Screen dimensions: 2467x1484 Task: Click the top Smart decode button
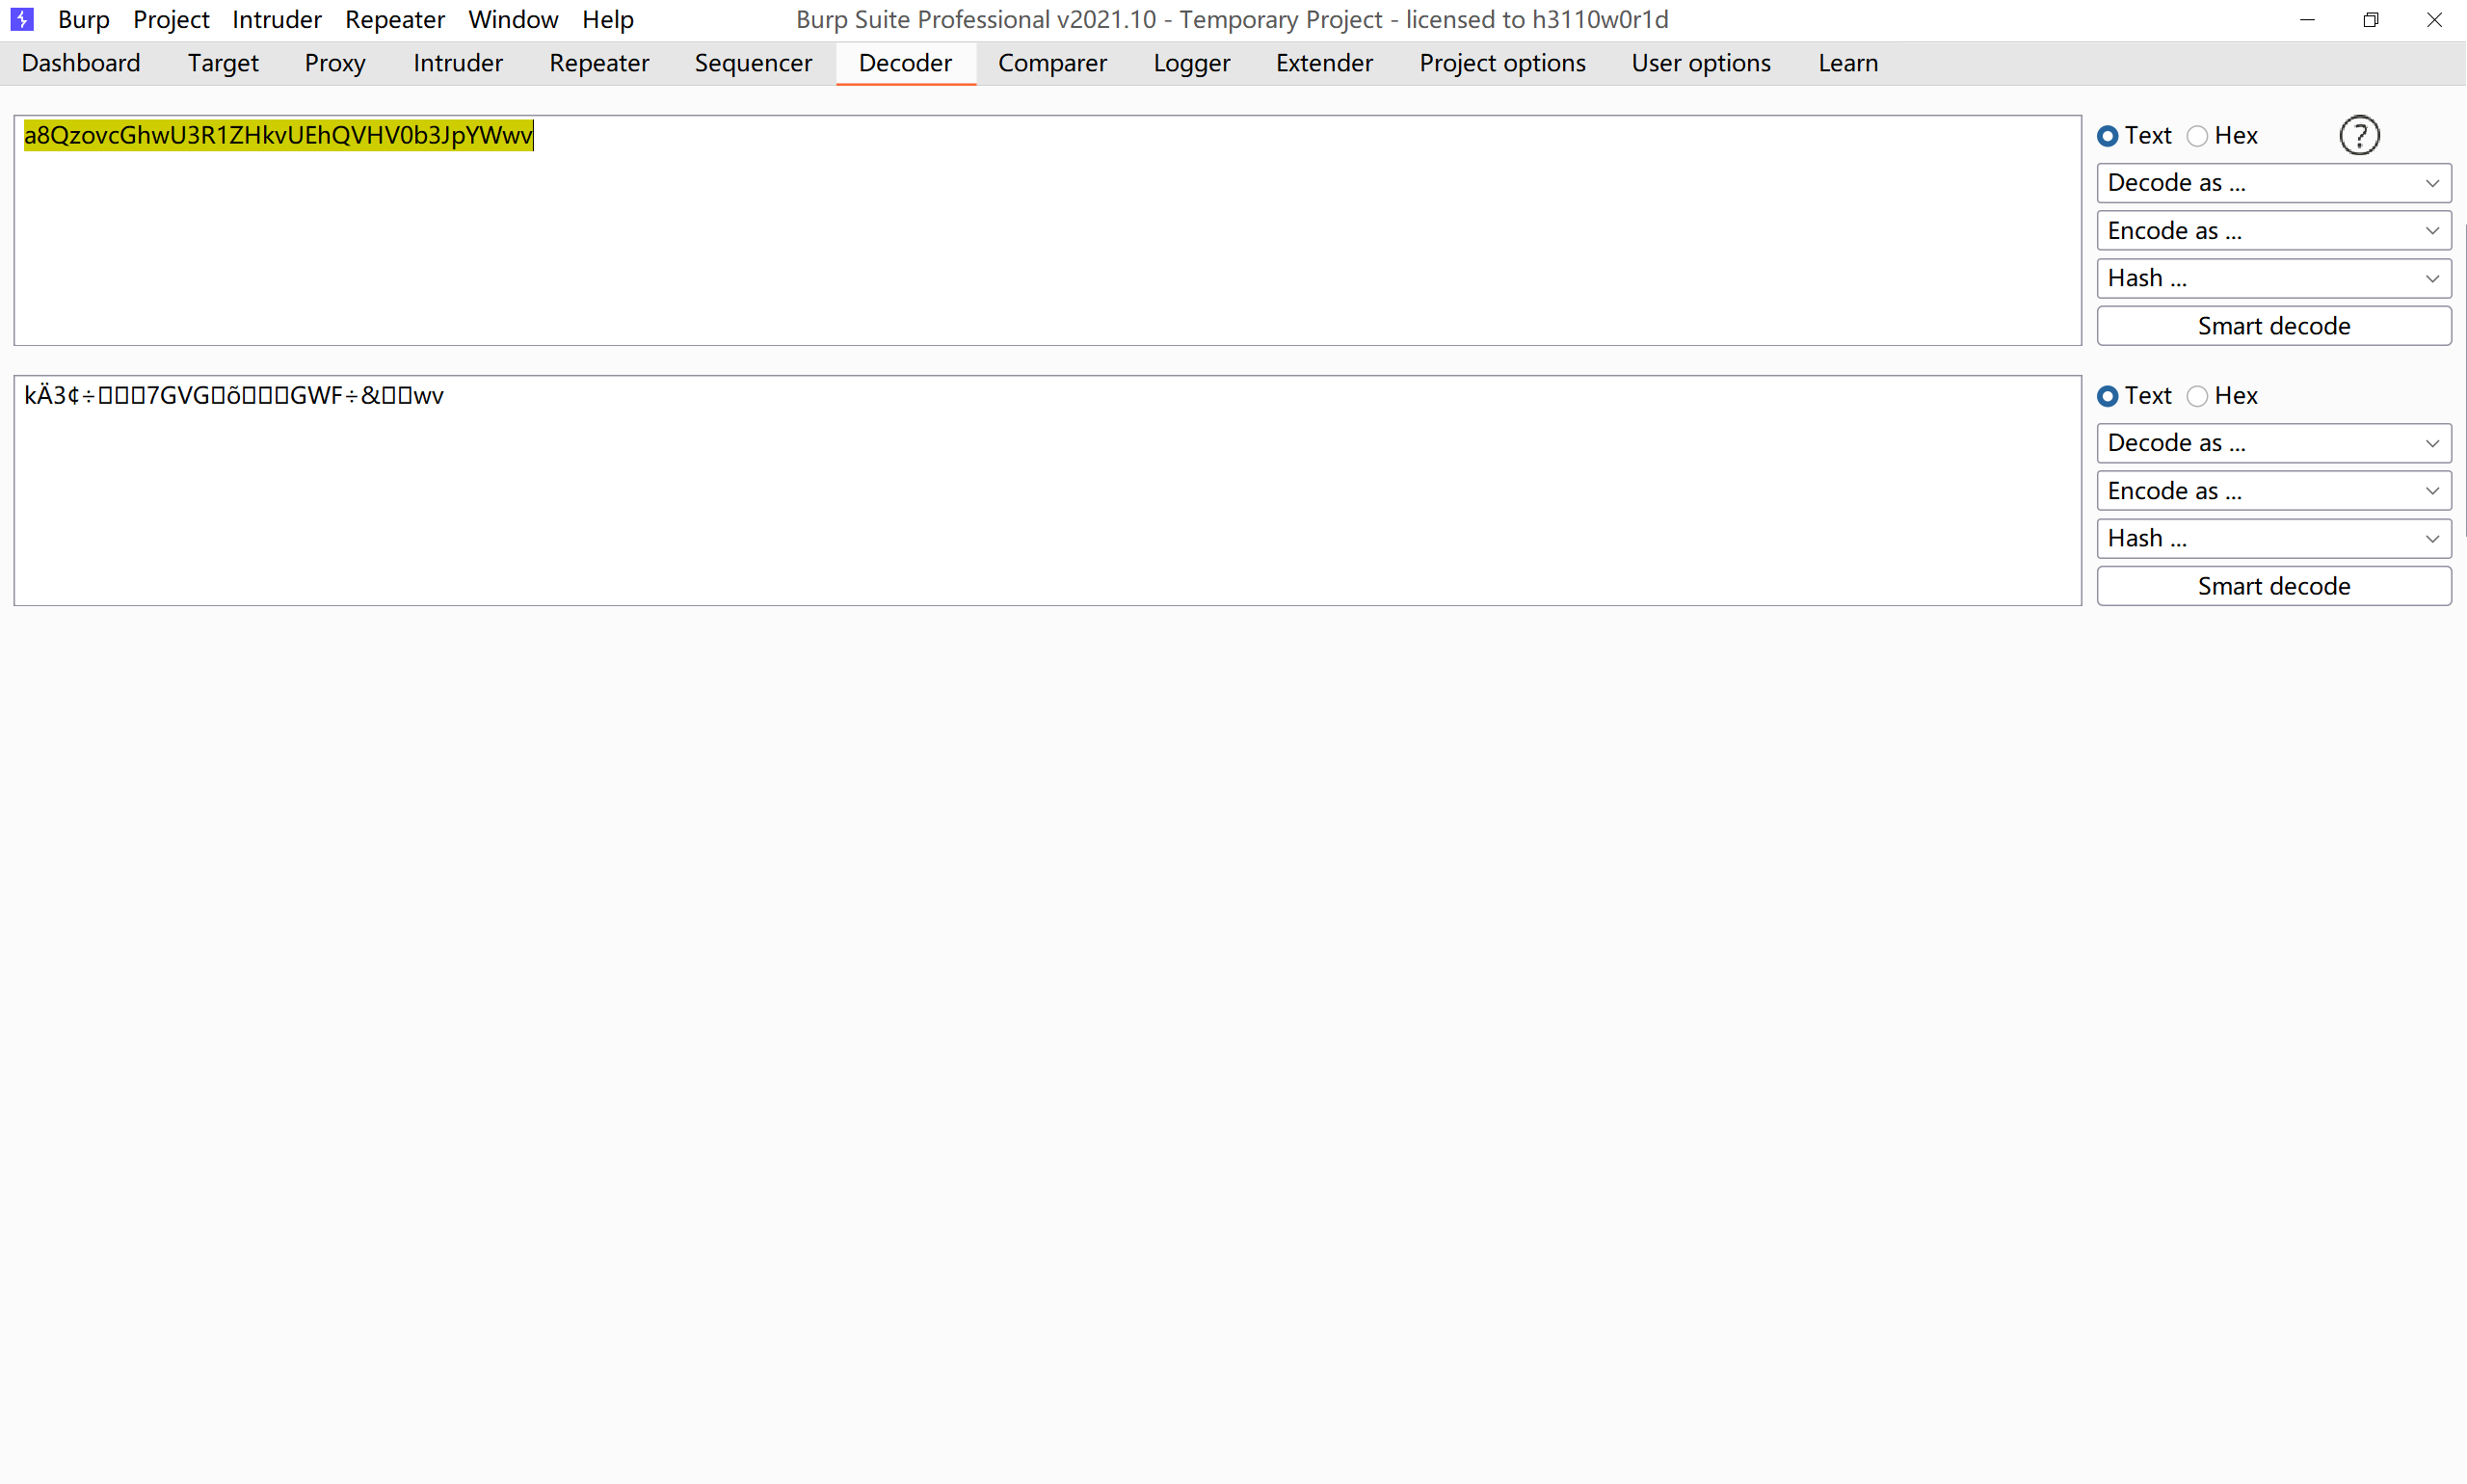(x=2273, y=326)
